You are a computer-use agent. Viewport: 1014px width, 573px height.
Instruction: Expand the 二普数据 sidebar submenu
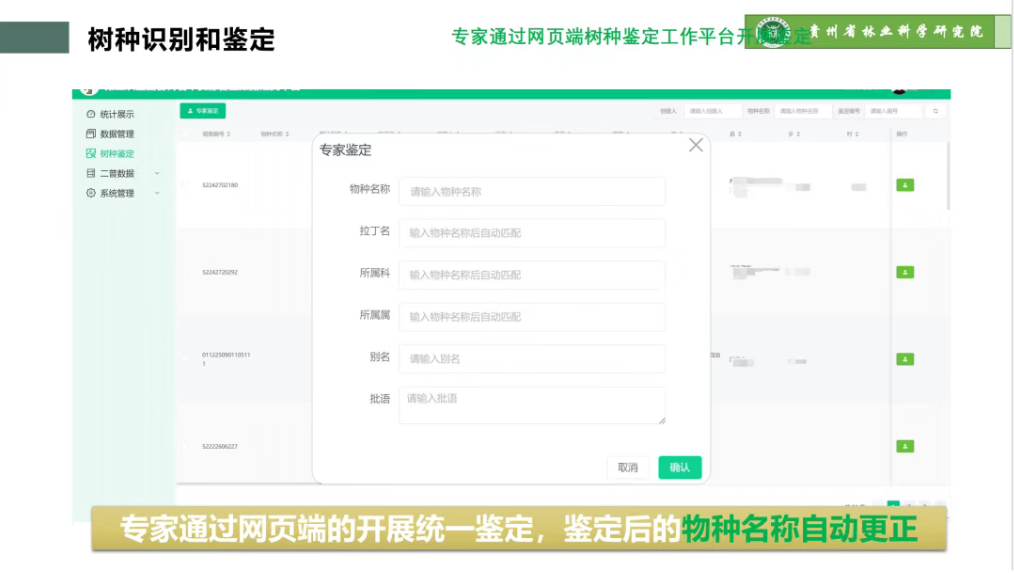pos(157,173)
